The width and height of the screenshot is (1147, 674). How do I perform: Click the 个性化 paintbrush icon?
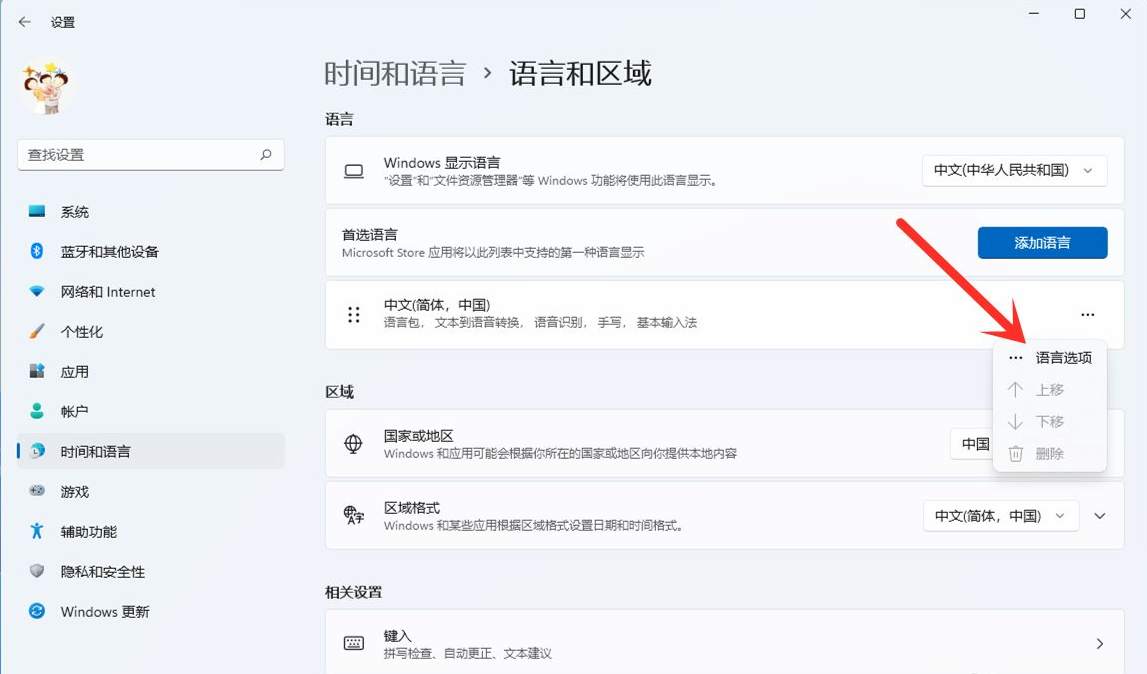[37, 332]
